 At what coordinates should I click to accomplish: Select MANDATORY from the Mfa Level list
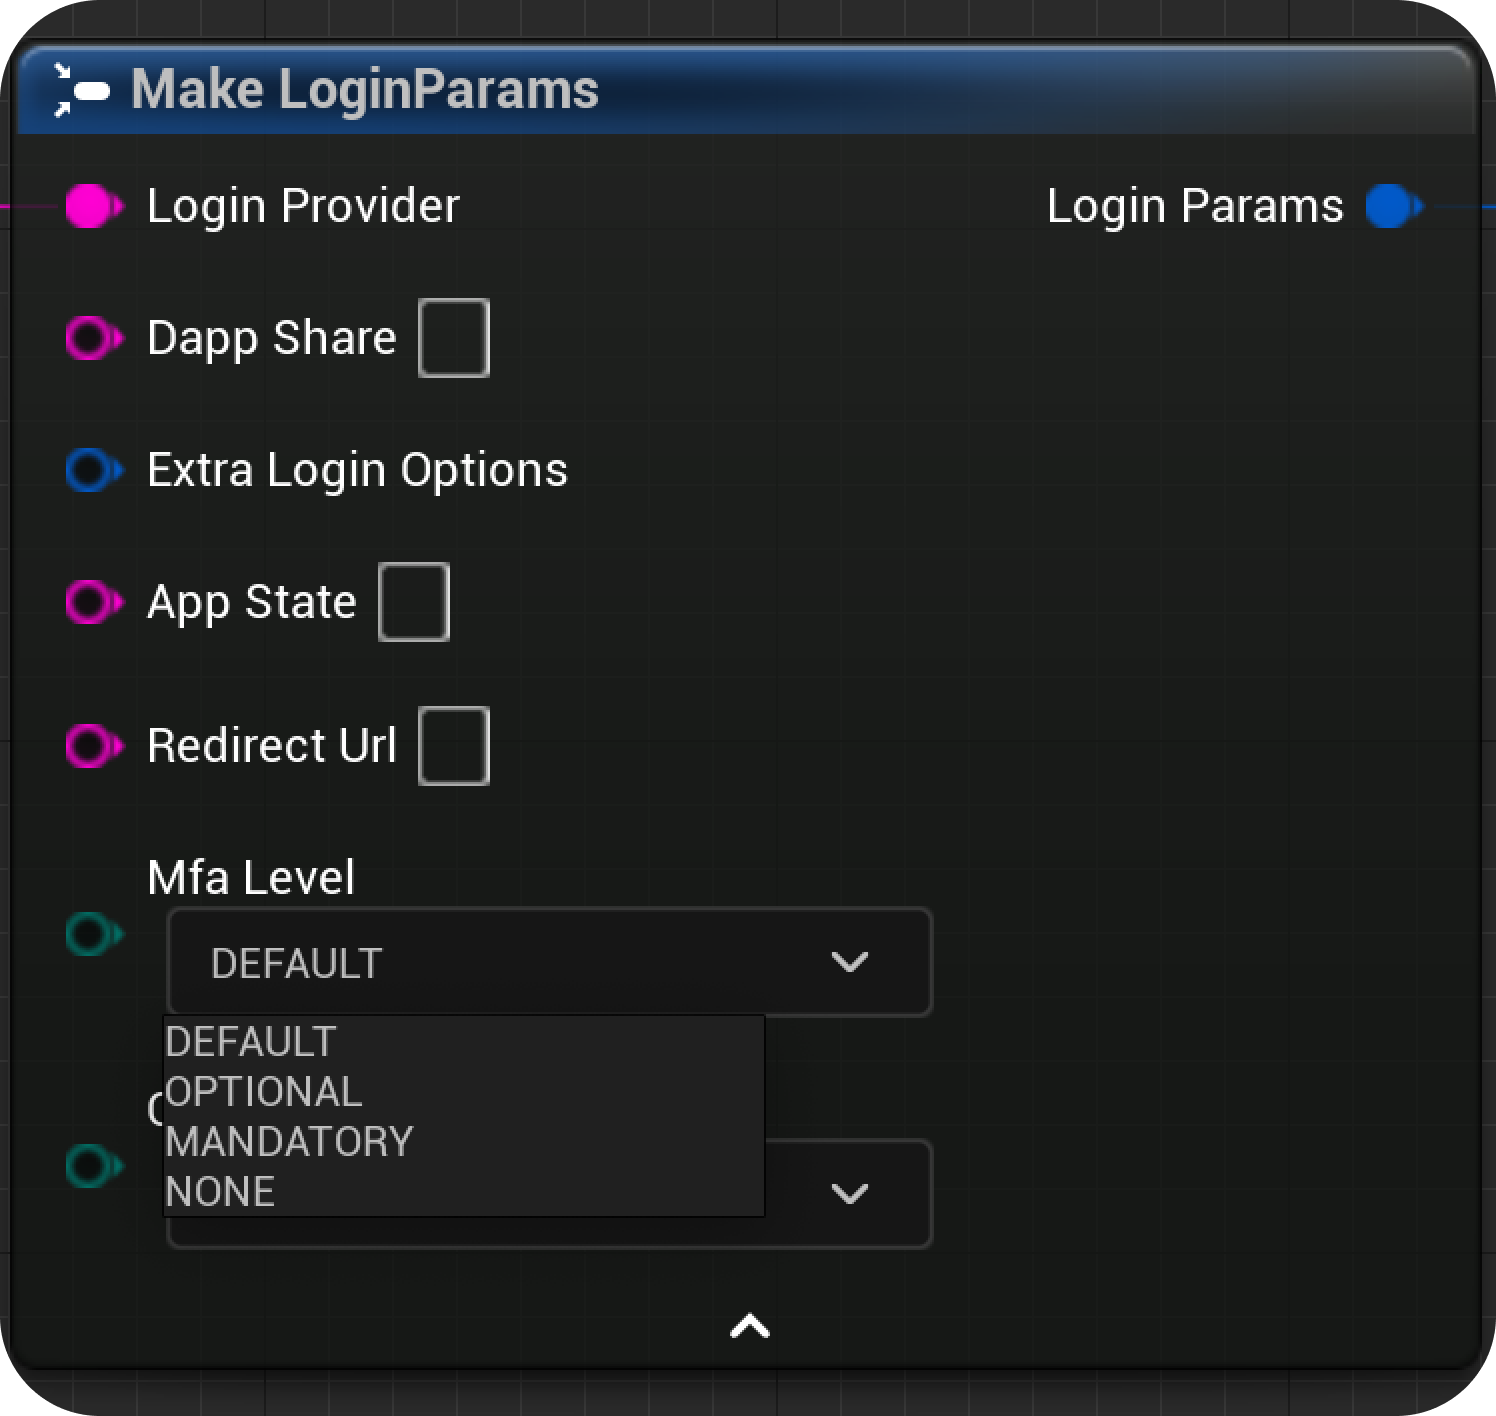coord(288,1141)
